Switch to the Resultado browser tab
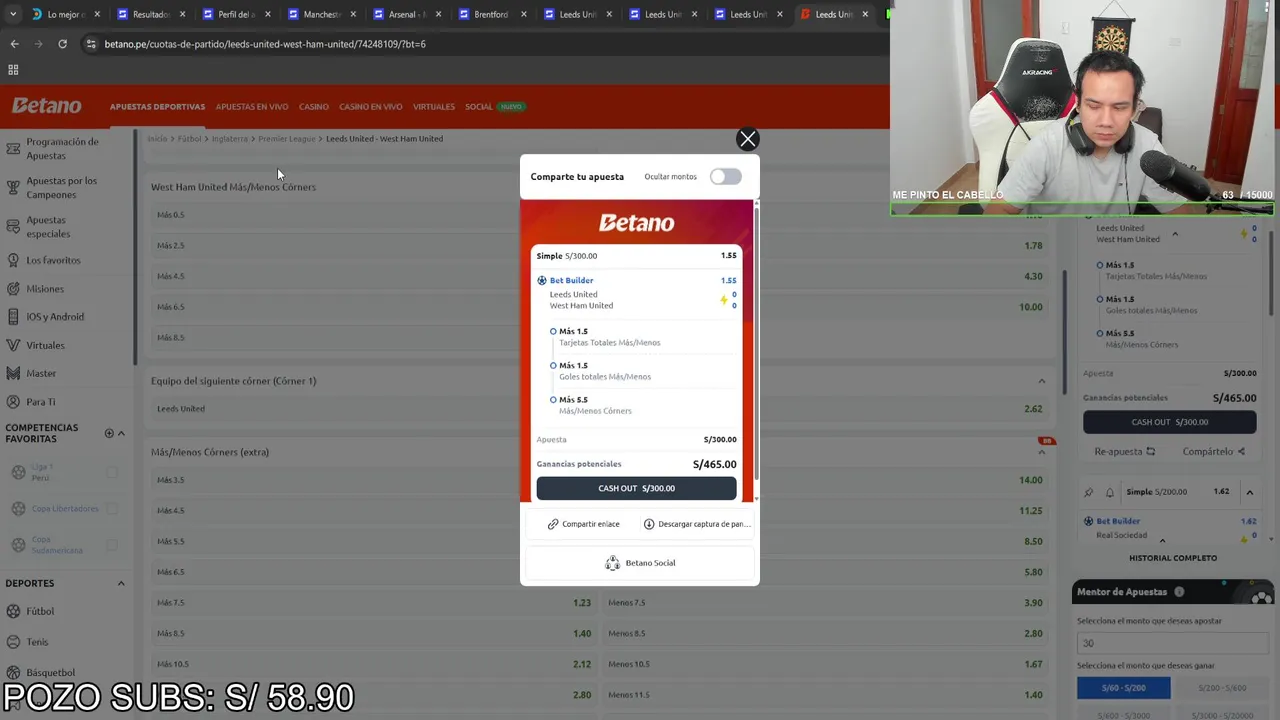1280x720 pixels. pos(151,14)
